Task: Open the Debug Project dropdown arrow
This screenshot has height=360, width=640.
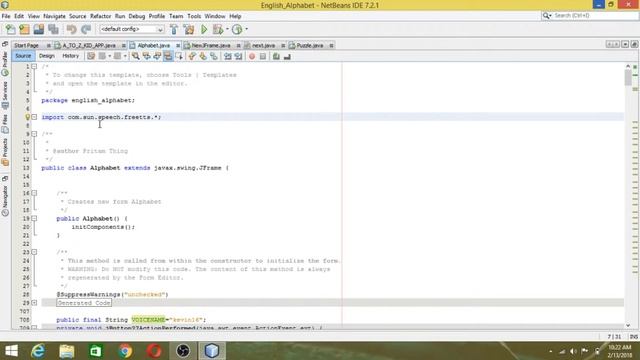Action: pos(227,29)
